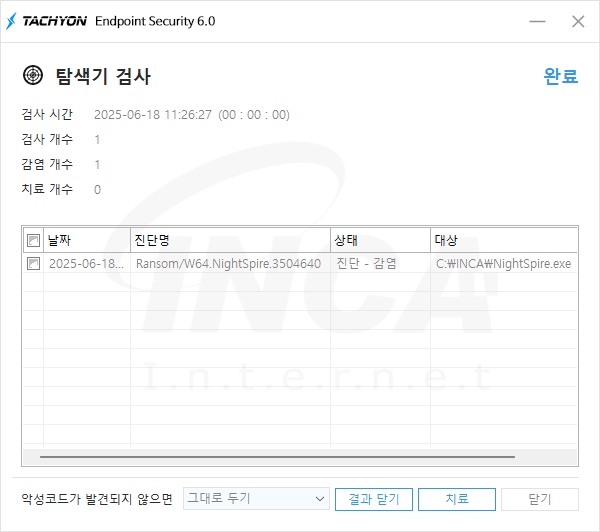Image resolution: width=600 pixels, height=532 pixels.
Task: Click the 상태 column header
Action: (x=380, y=240)
